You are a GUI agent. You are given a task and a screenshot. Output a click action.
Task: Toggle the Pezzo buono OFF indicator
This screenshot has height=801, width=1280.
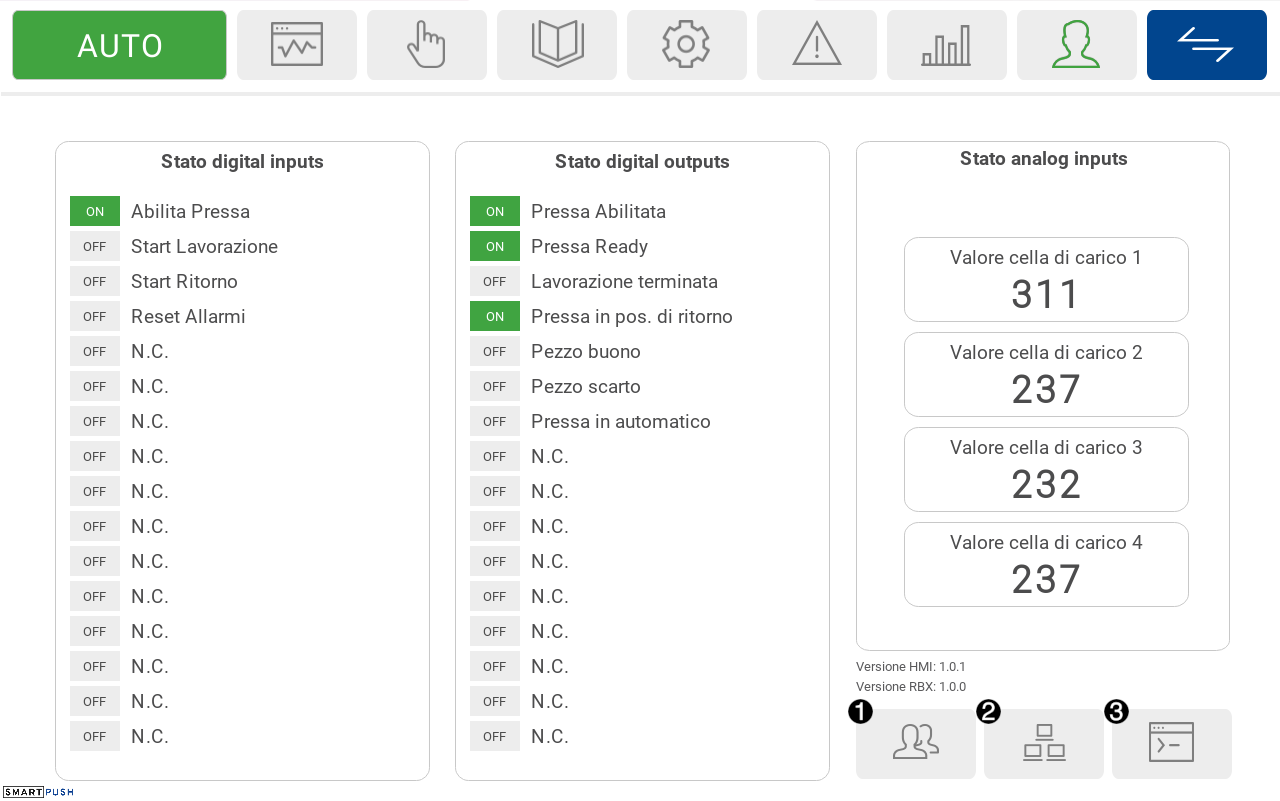(495, 351)
